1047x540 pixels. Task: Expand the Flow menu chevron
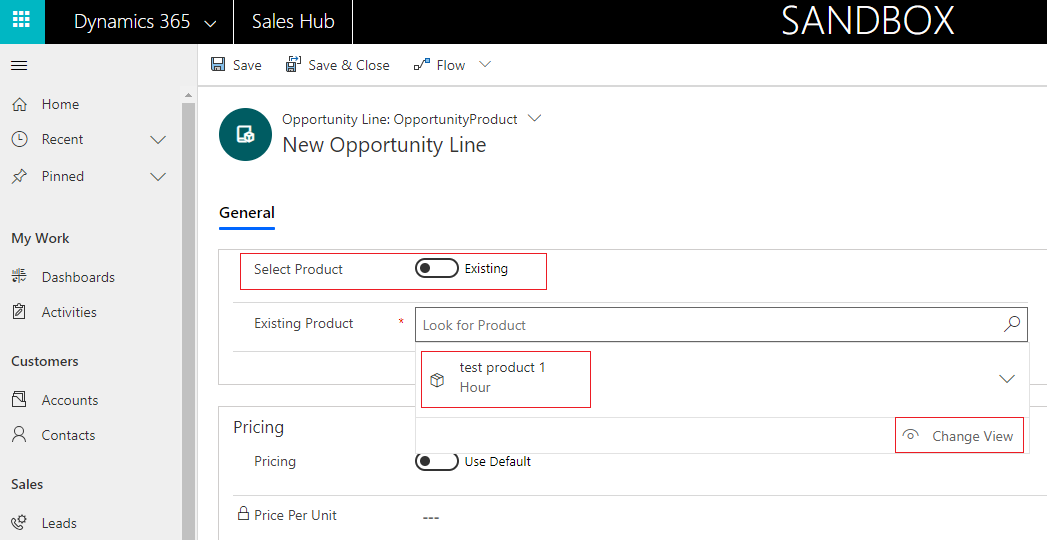click(485, 65)
